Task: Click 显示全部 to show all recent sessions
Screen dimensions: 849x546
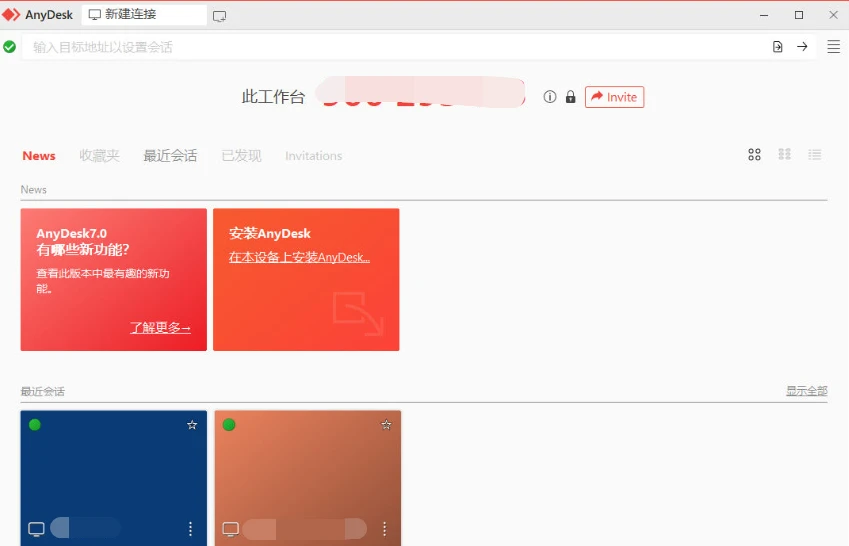Action: (806, 391)
